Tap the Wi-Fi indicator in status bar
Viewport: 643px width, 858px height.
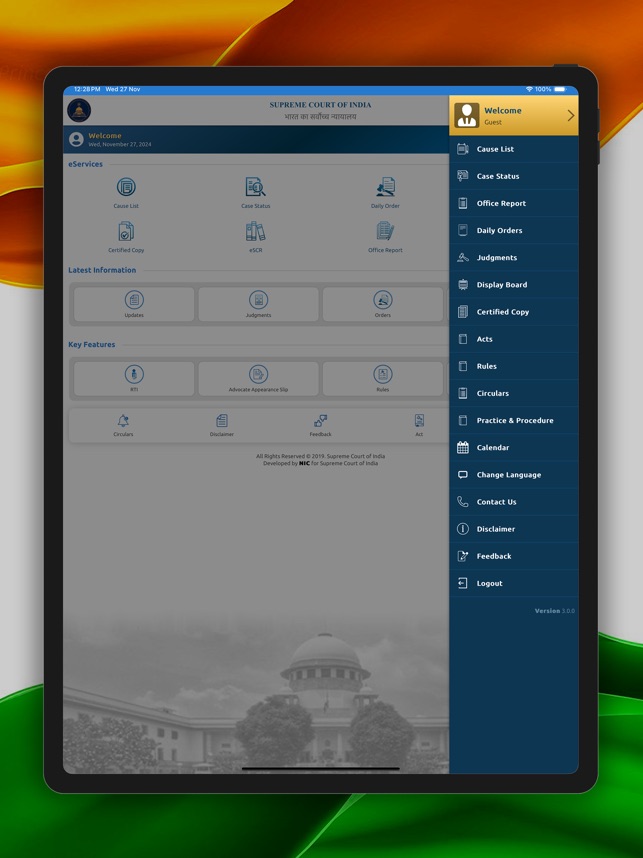coord(529,89)
